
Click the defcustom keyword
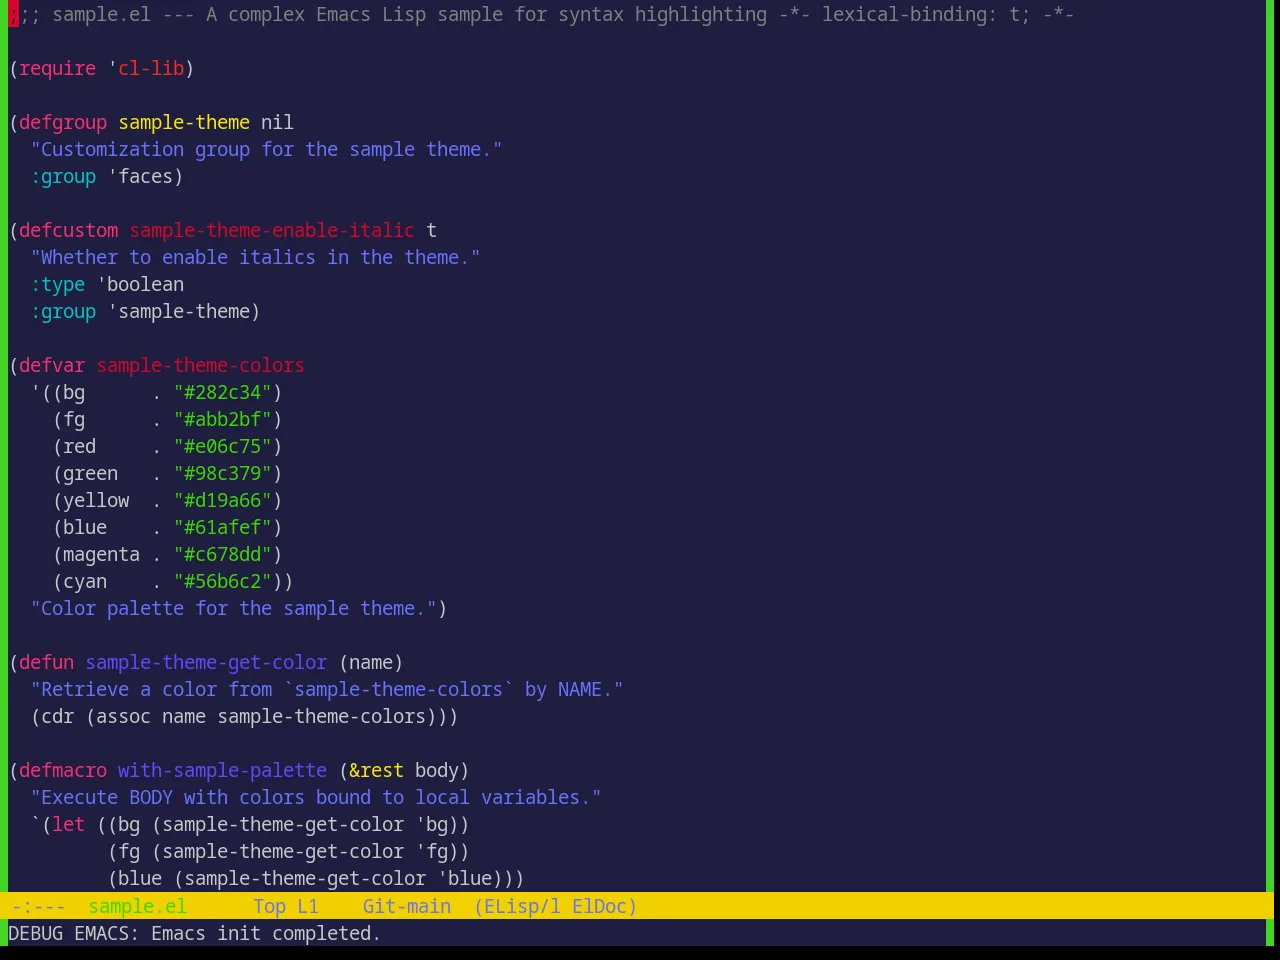pyautogui.click(x=69, y=230)
